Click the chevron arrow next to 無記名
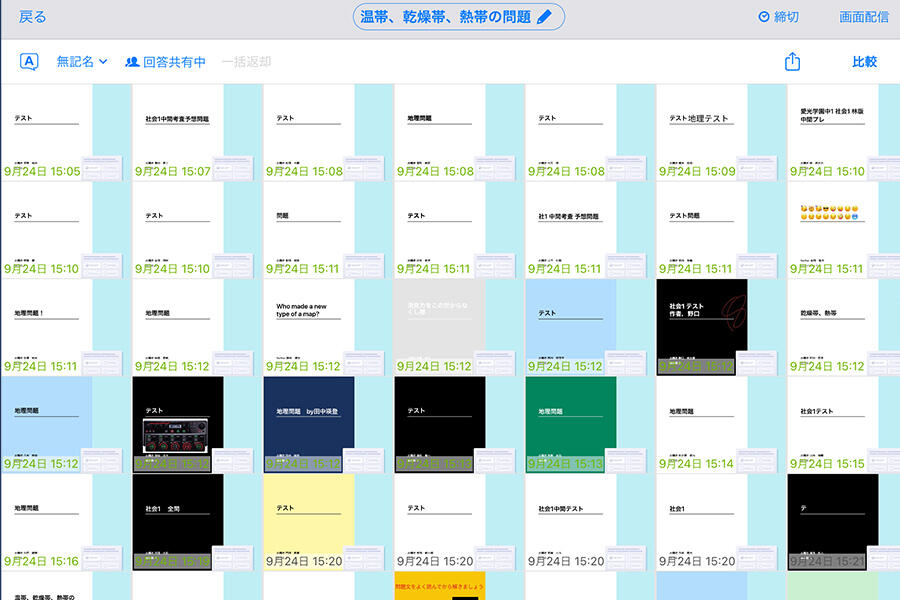 tap(103, 62)
